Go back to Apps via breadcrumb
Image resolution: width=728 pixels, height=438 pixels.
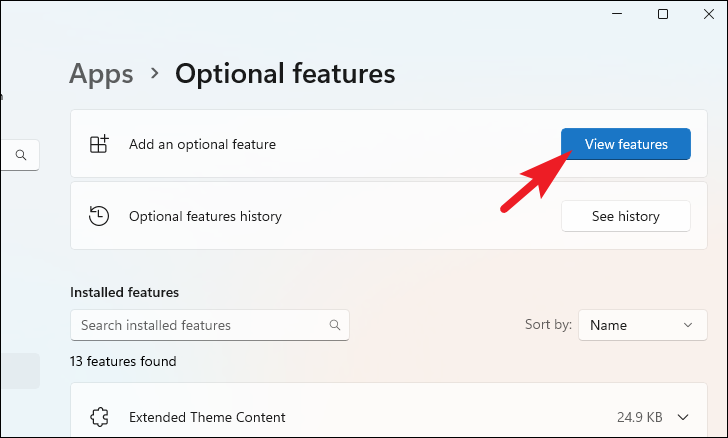101,73
